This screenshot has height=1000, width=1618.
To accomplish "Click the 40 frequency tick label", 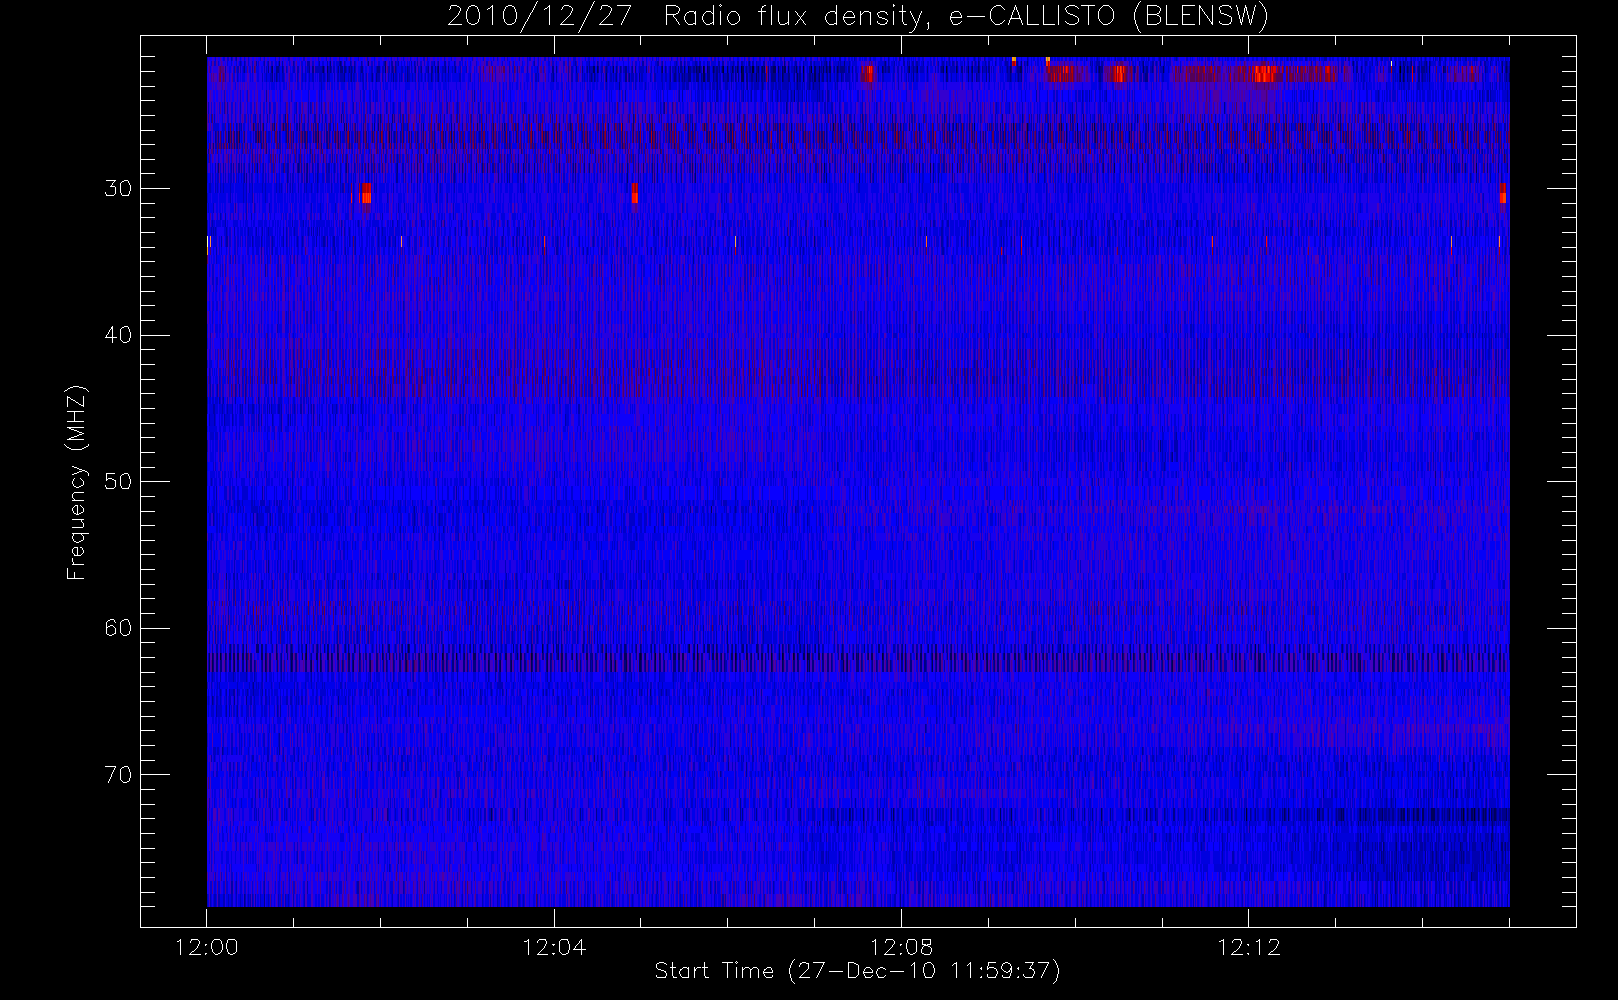I will 118,335.
